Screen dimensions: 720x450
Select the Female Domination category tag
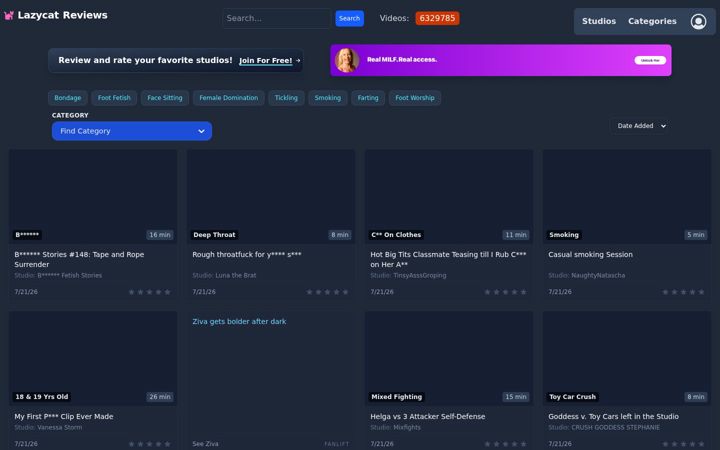click(x=229, y=98)
